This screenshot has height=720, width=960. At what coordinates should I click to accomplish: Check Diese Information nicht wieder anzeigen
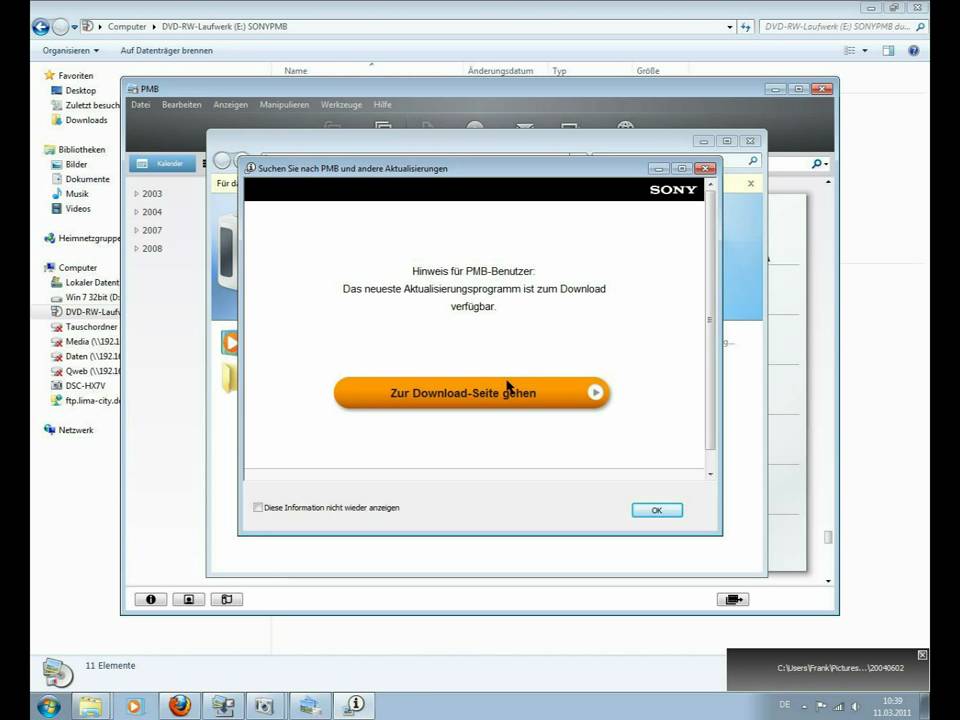[258, 507]
